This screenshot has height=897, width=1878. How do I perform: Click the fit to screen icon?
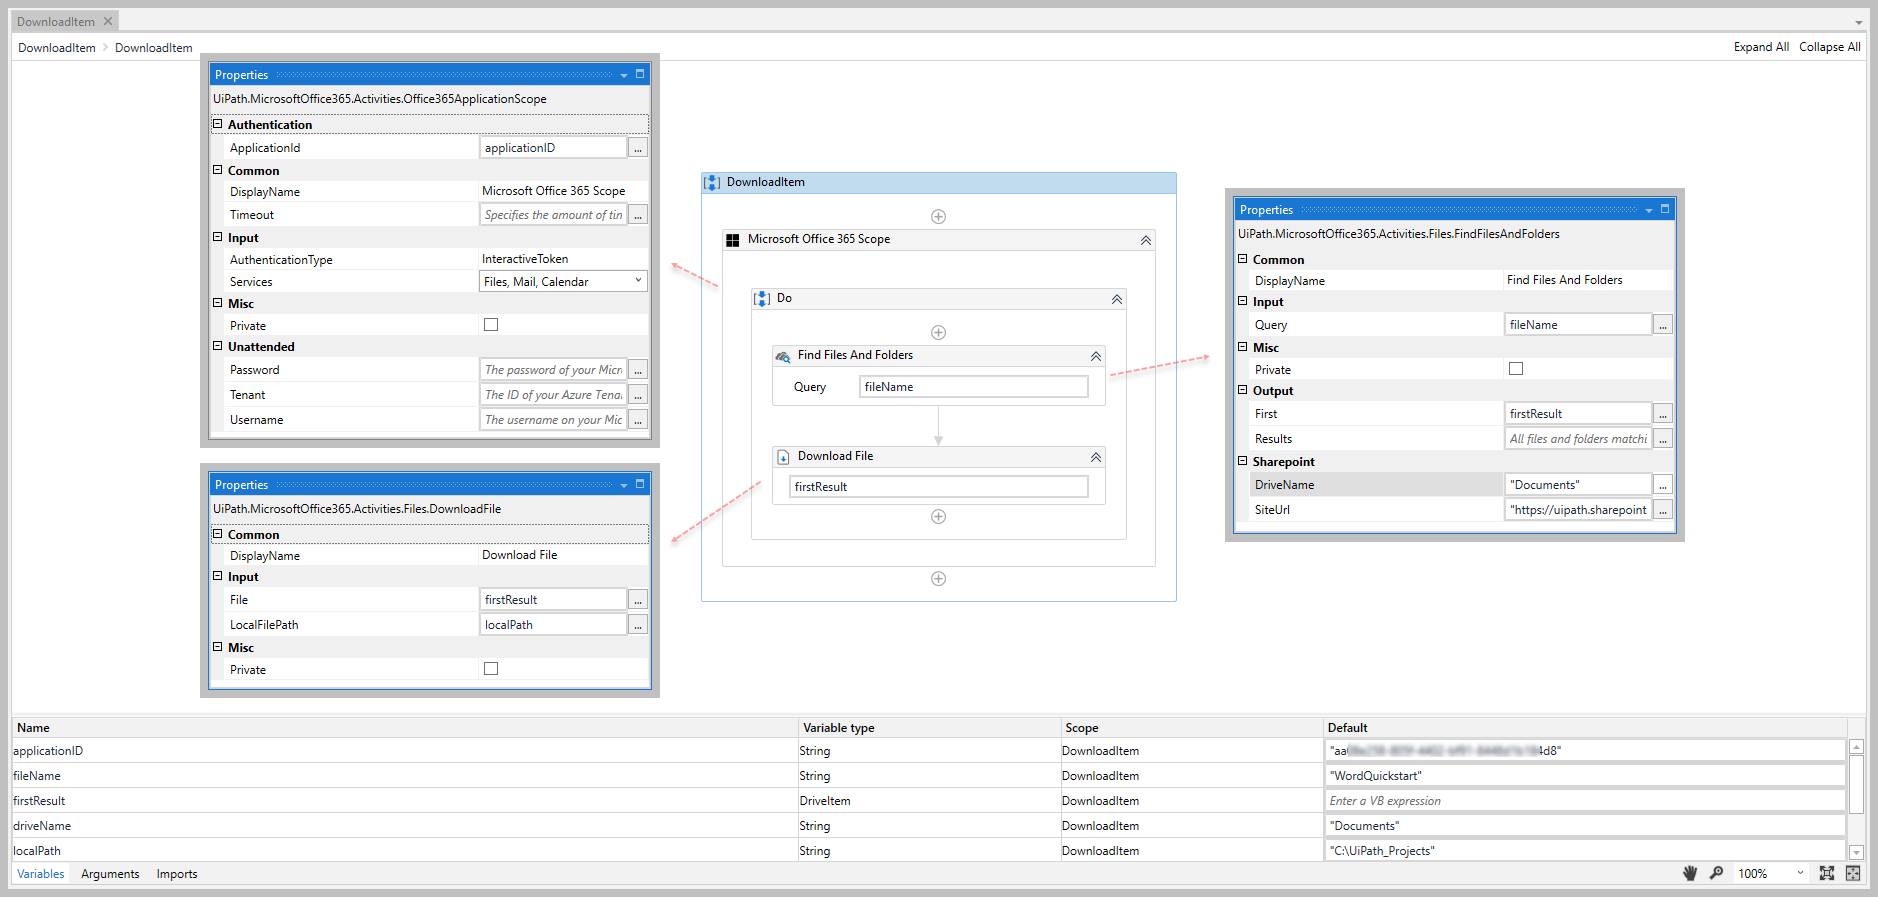(x=1827, y=873)
